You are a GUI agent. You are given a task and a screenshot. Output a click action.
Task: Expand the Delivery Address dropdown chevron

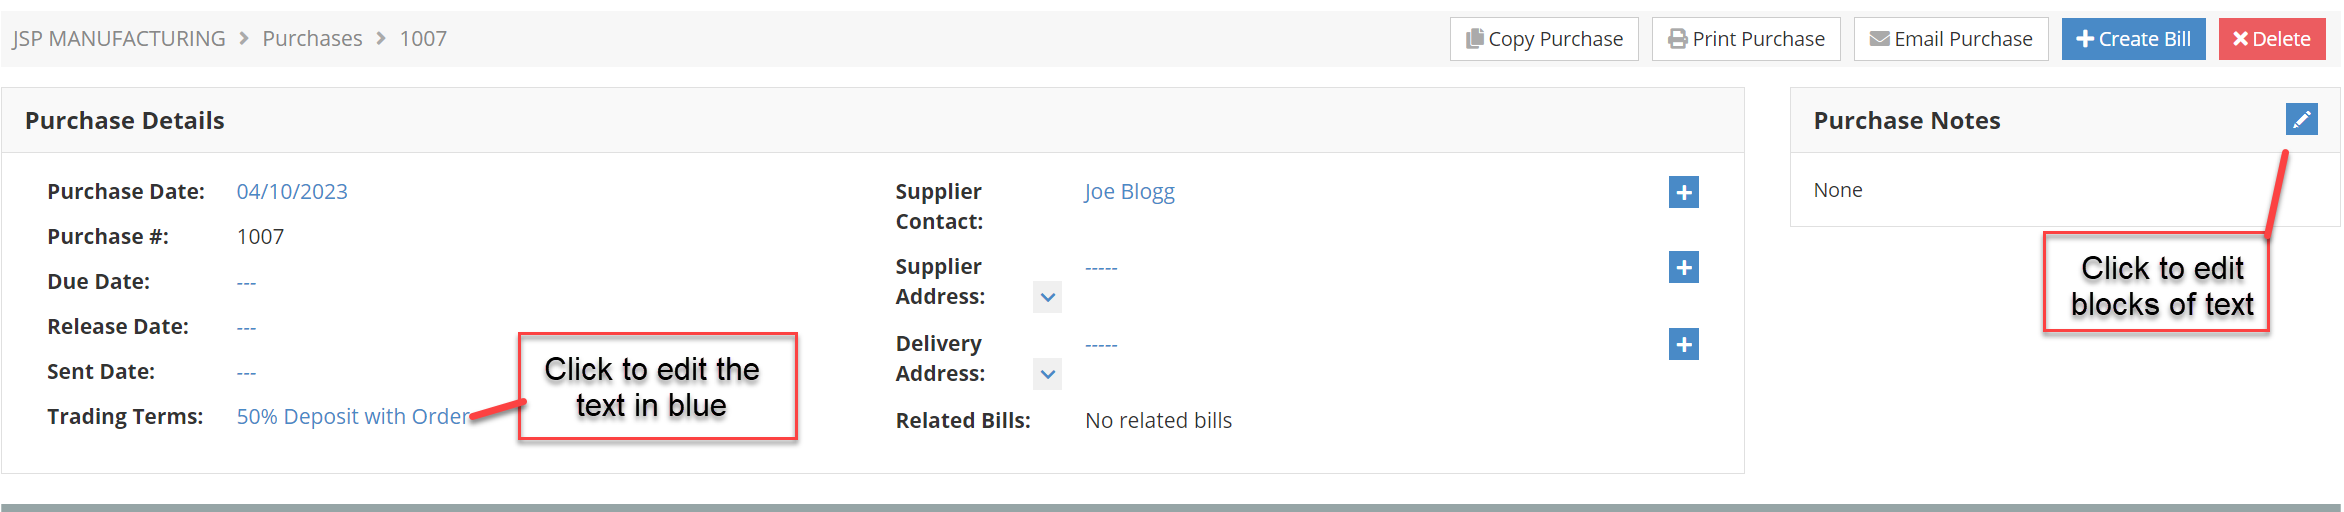click(x=1047, y=374)
